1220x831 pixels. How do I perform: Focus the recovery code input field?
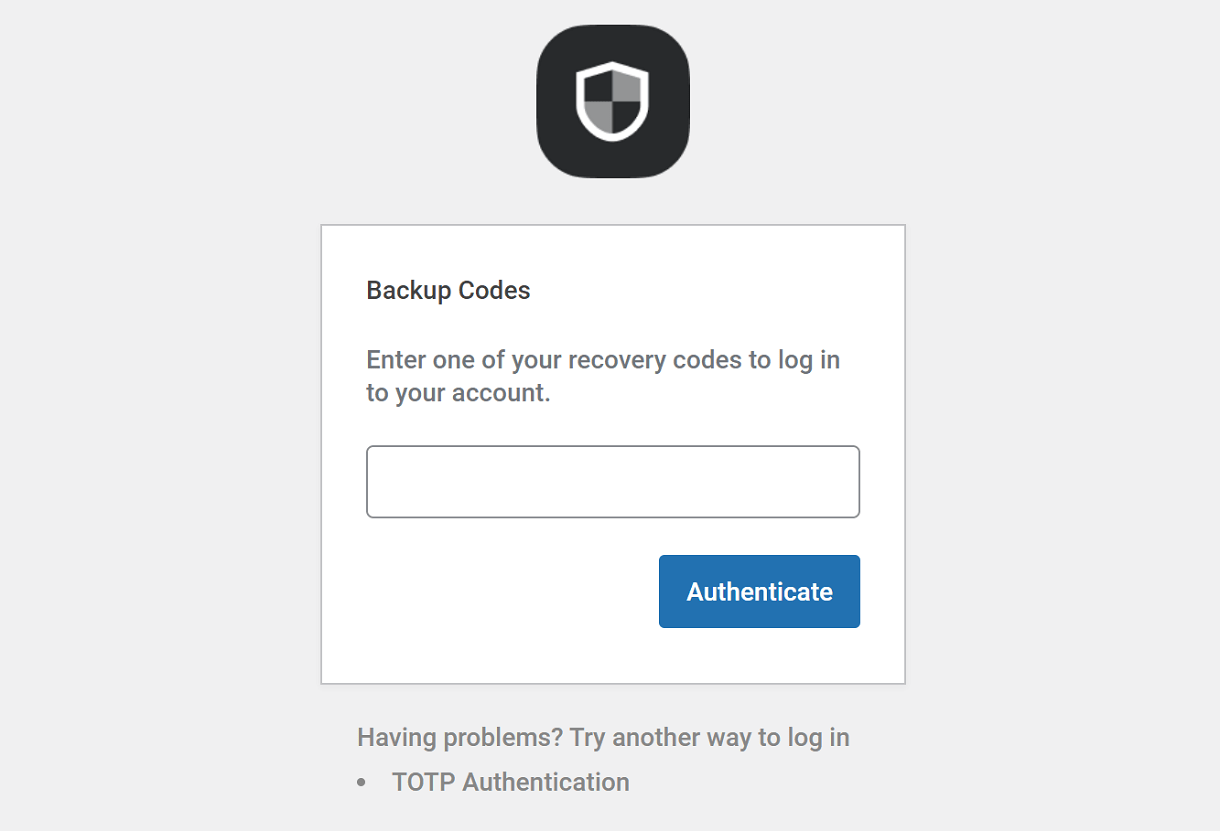click(613, 482)
